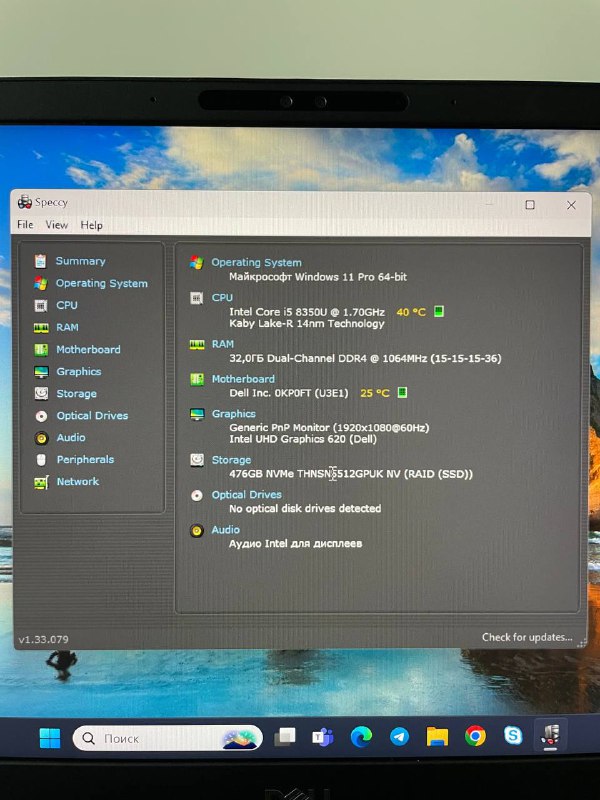Click the version number v1.33.079
Viewport: 600px width, 800px height.
43,639
